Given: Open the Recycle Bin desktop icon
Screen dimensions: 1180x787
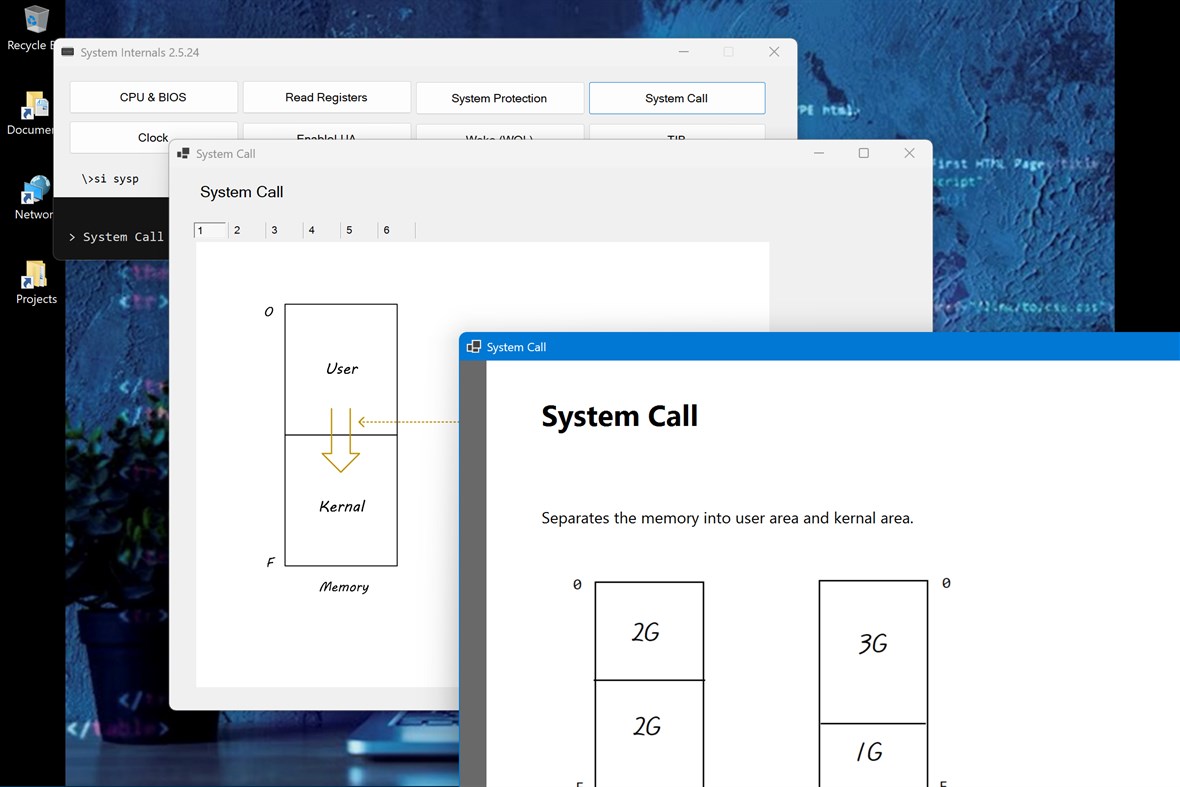Looking at the screenshot, I should pos(37,17).
